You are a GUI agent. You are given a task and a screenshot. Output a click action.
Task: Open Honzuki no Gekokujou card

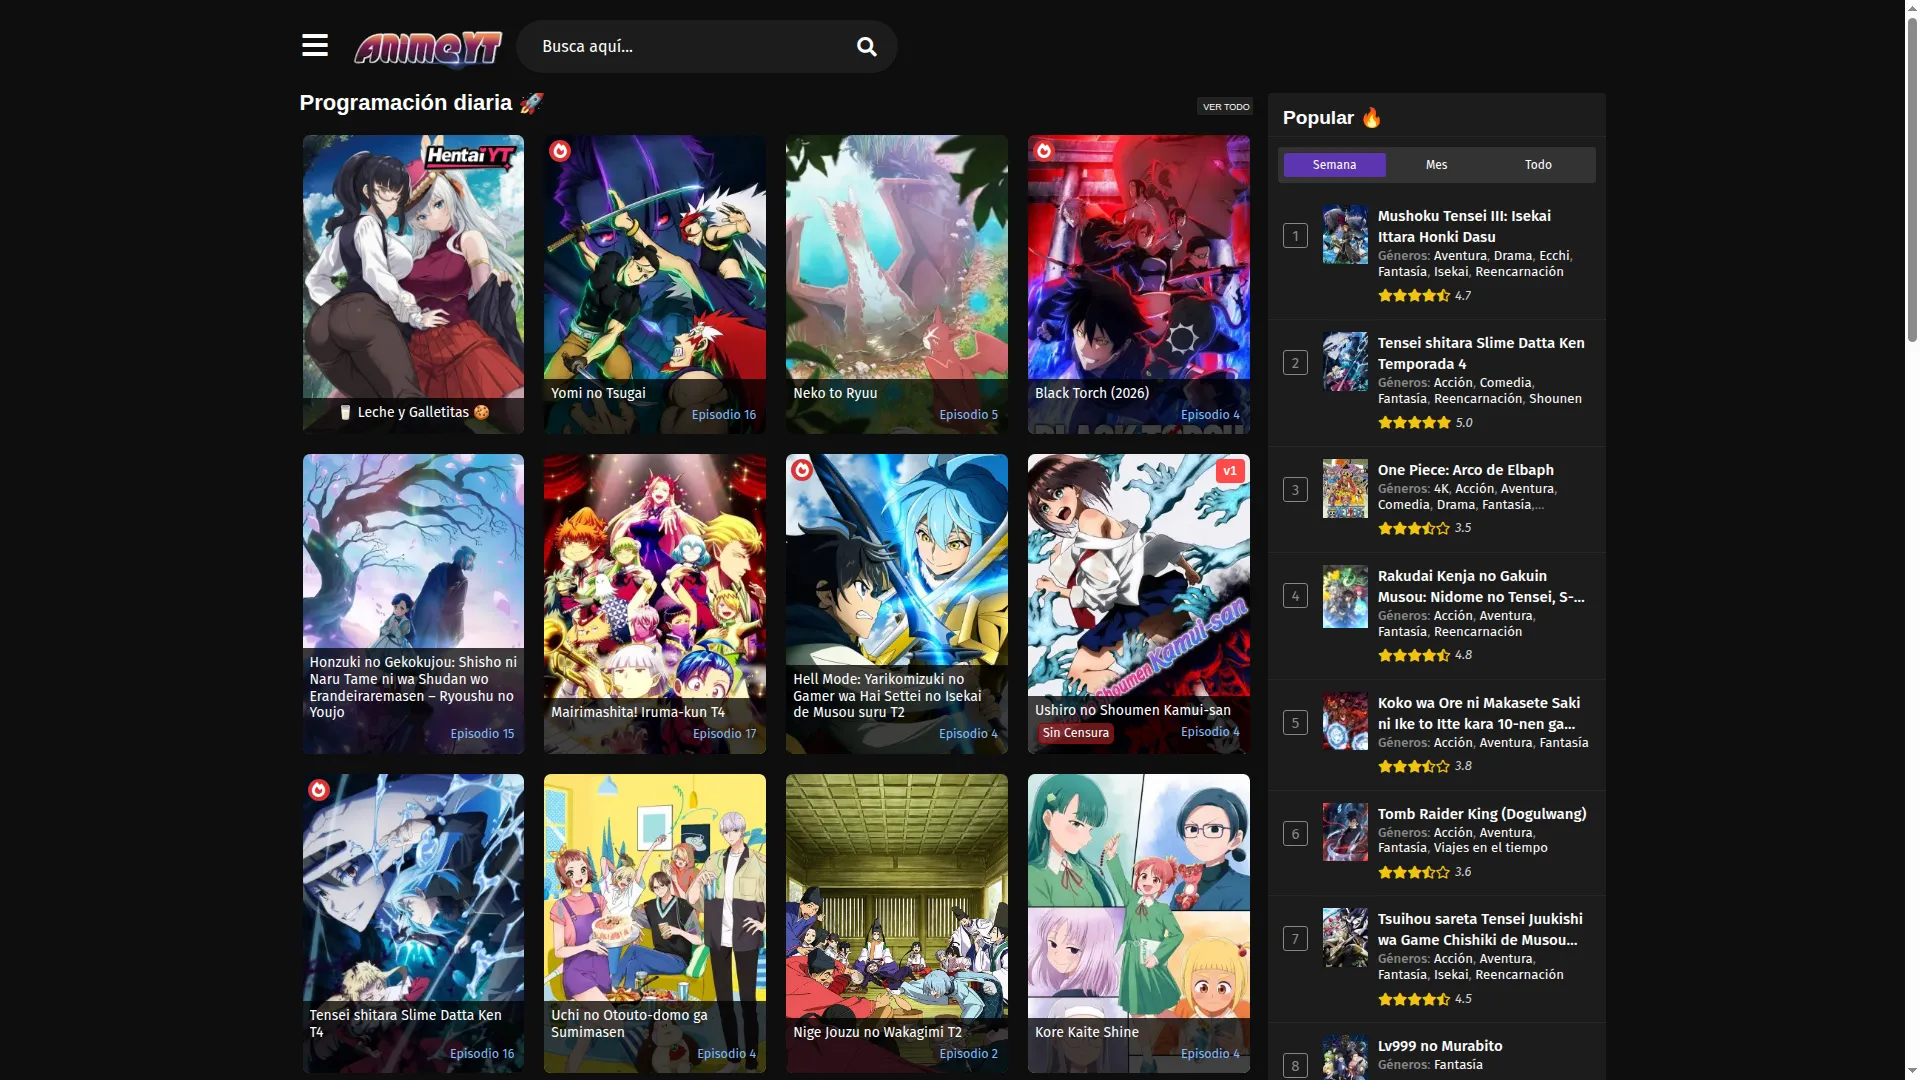(413, 604)
